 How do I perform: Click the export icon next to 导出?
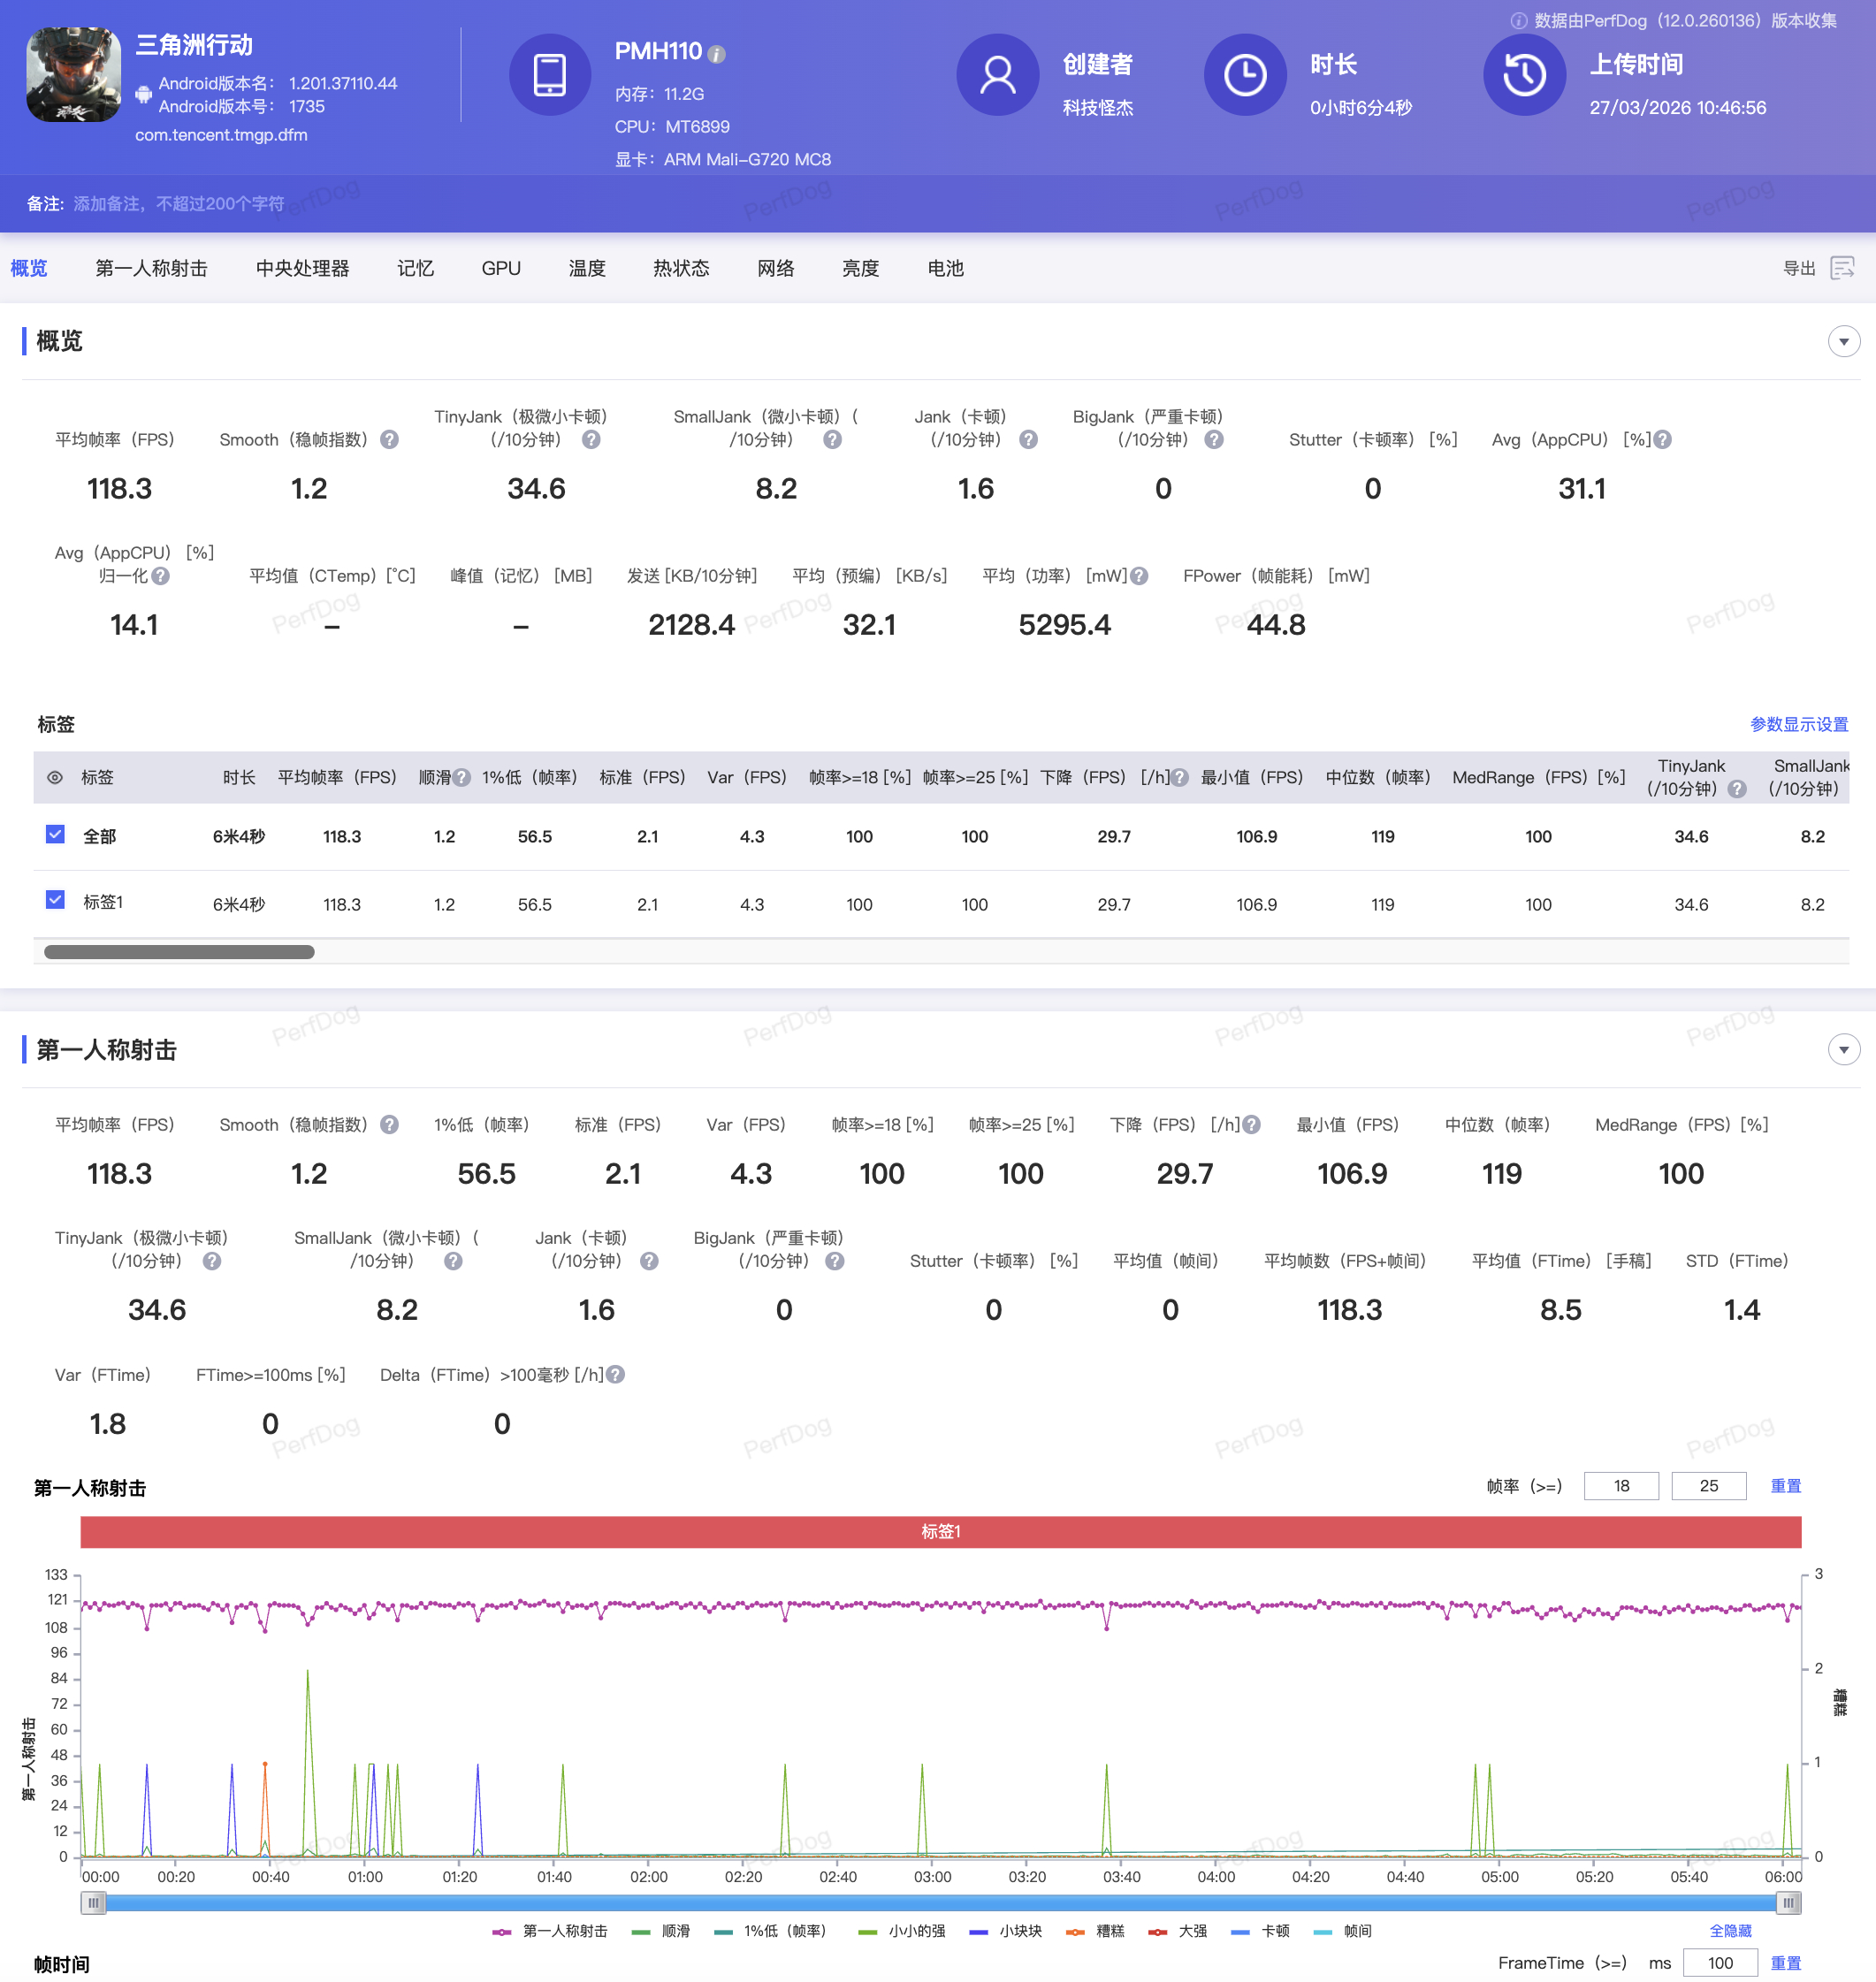tap(1842, 268)
